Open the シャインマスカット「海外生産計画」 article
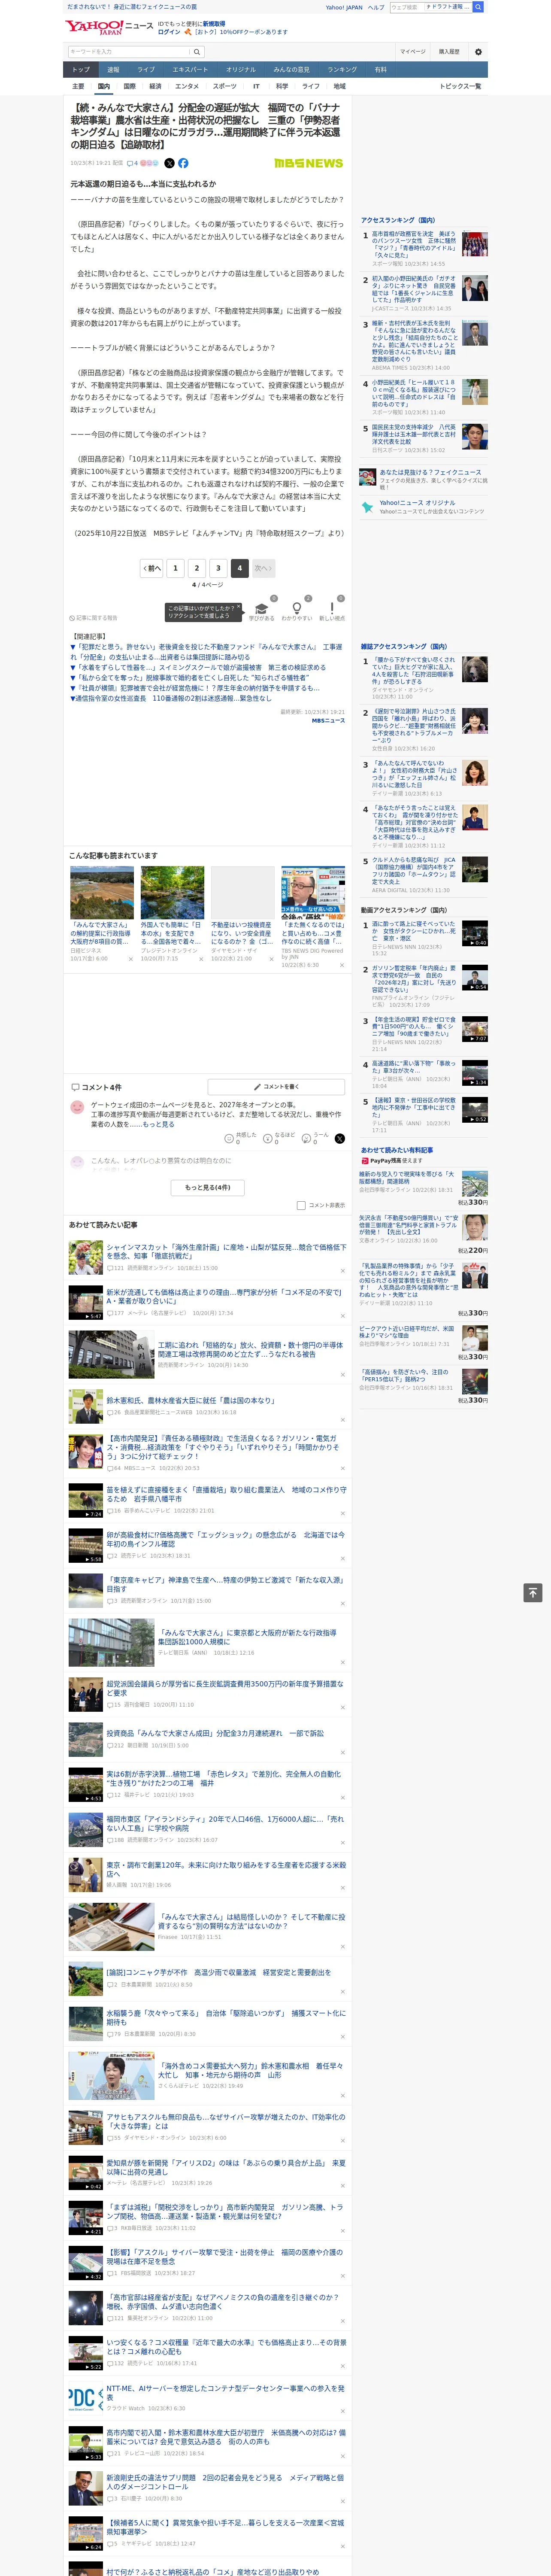 227,1251
